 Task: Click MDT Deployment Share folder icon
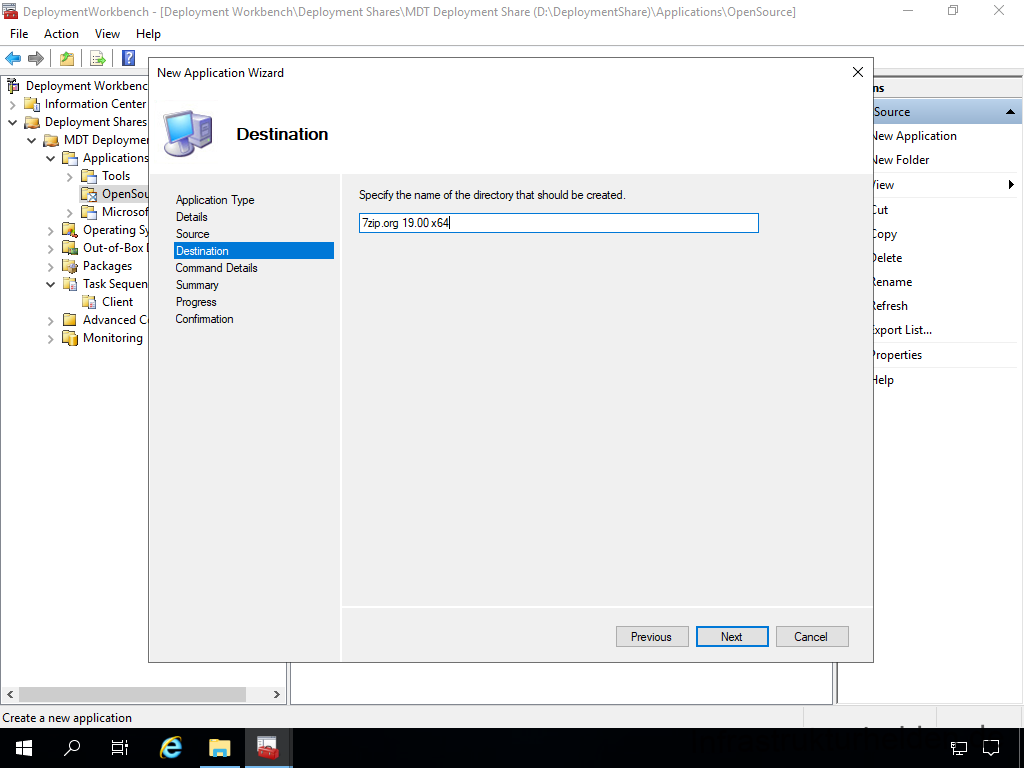pyautogui.click(x=51, y=140)
